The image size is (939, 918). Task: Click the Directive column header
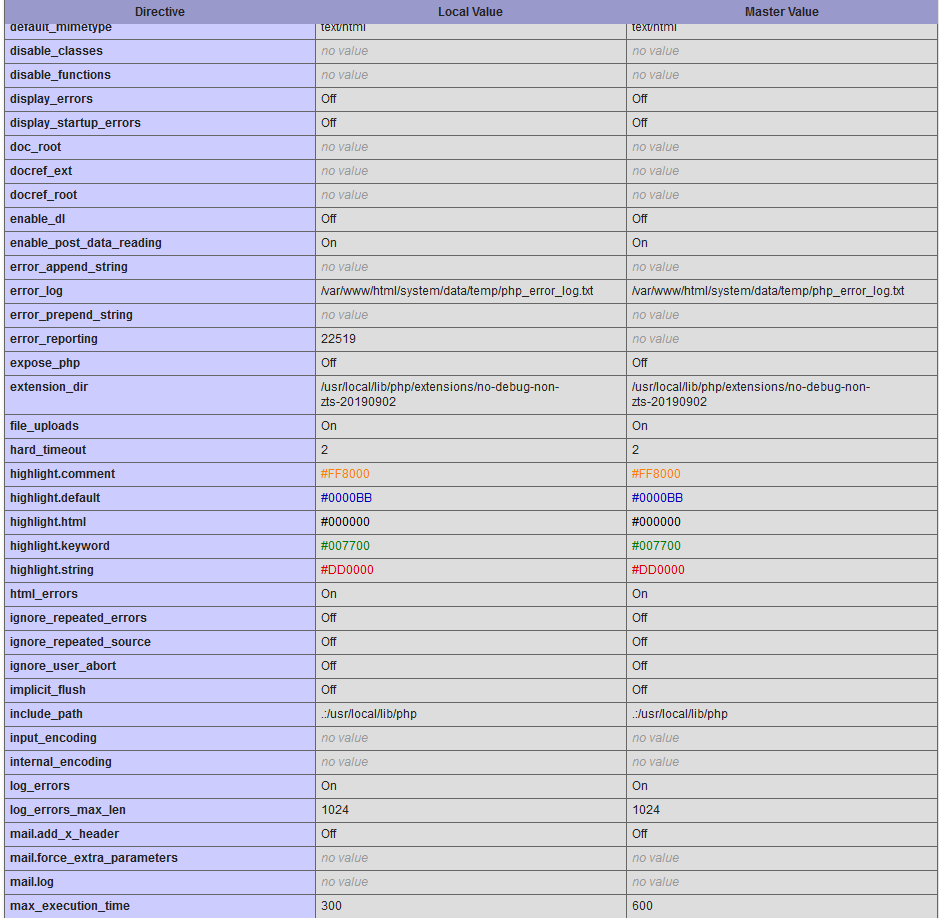(159, 12)
